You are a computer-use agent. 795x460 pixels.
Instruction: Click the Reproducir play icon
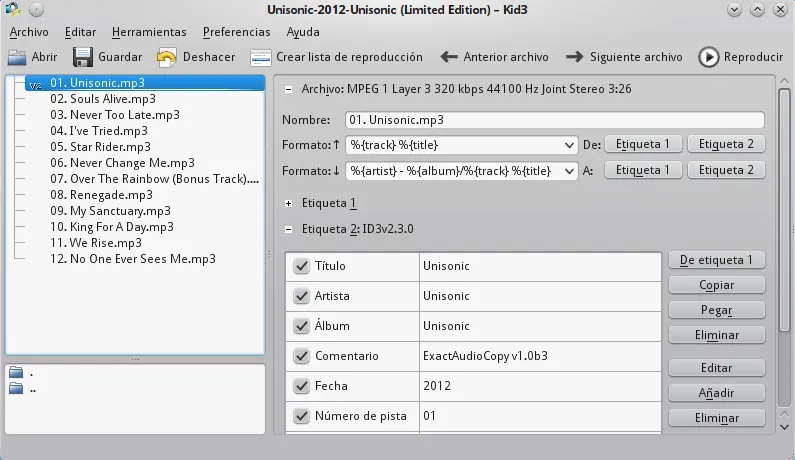pyautogui.click(x=708, y=57)
